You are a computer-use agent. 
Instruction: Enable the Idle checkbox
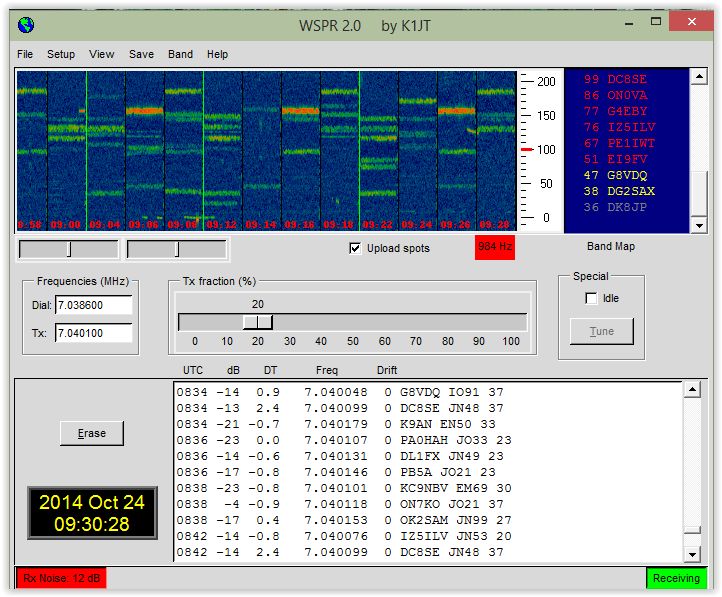click(591, 298)
